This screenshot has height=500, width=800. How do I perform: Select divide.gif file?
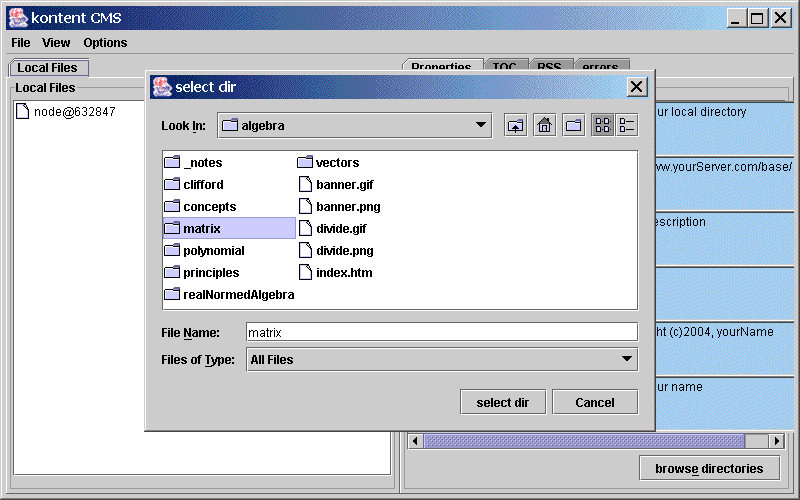click(x=332, y=229)
